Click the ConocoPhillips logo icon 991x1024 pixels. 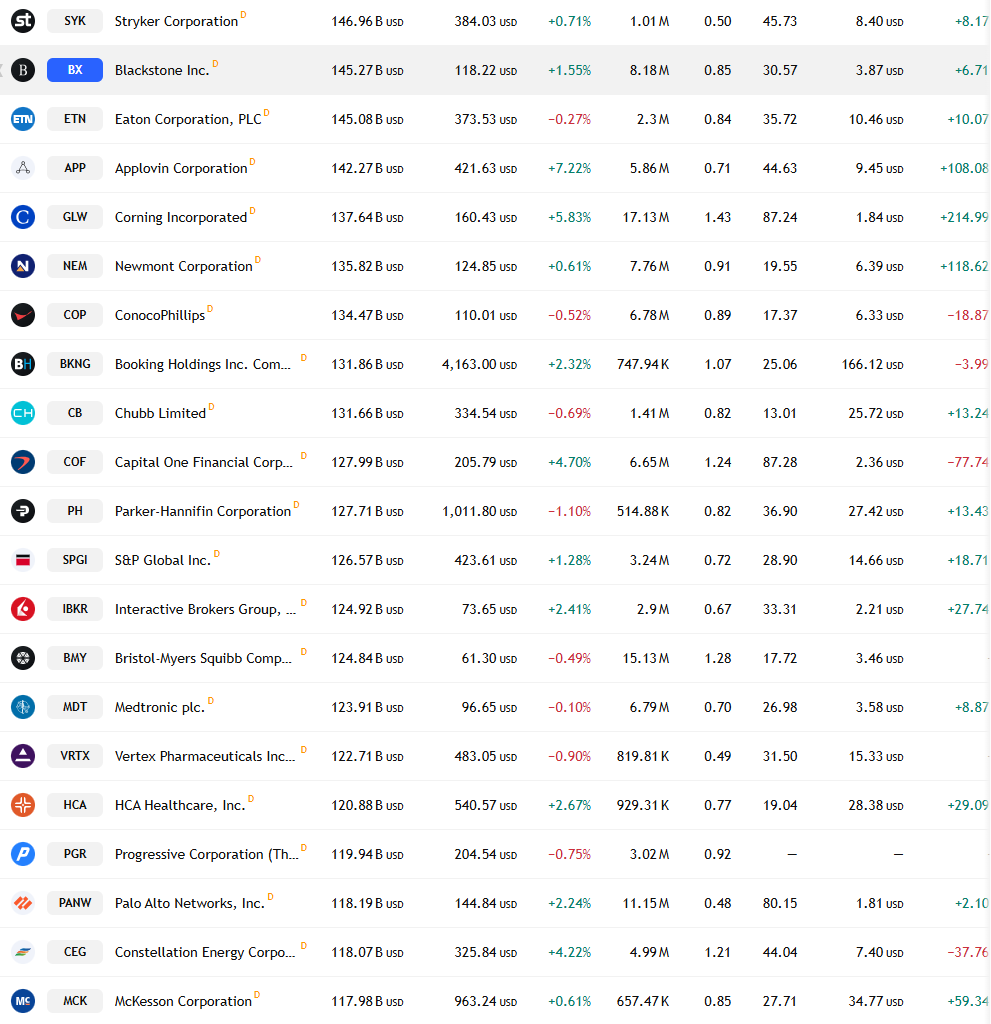23,315
